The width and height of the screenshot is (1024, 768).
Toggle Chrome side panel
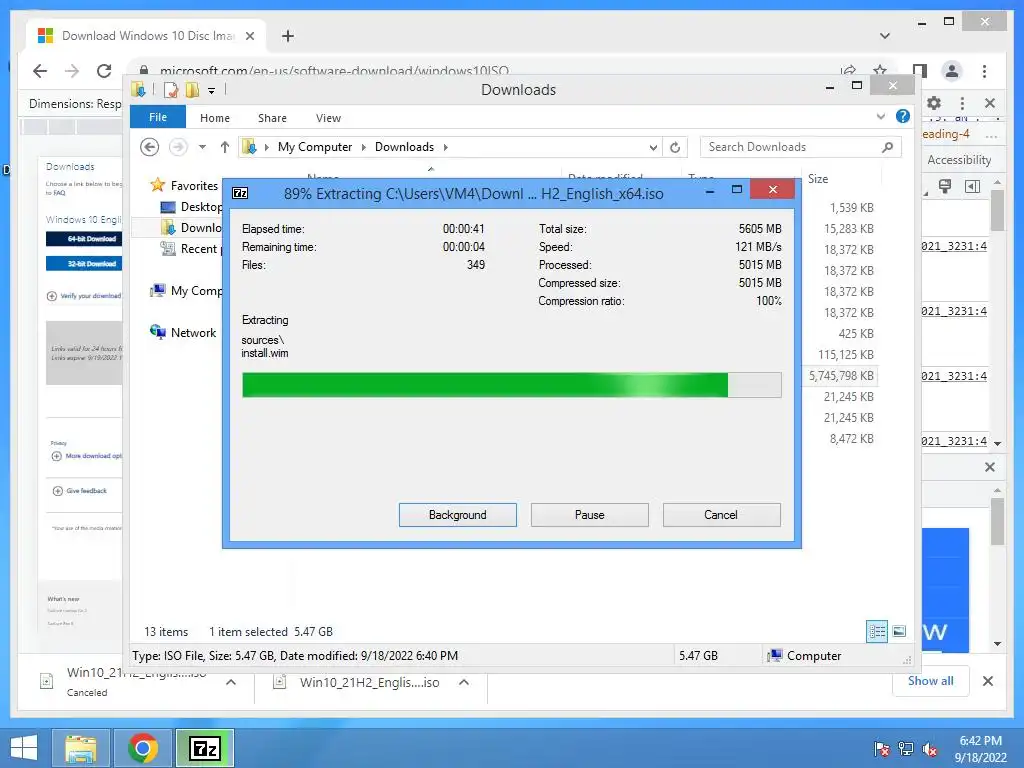tap(920, 71)
